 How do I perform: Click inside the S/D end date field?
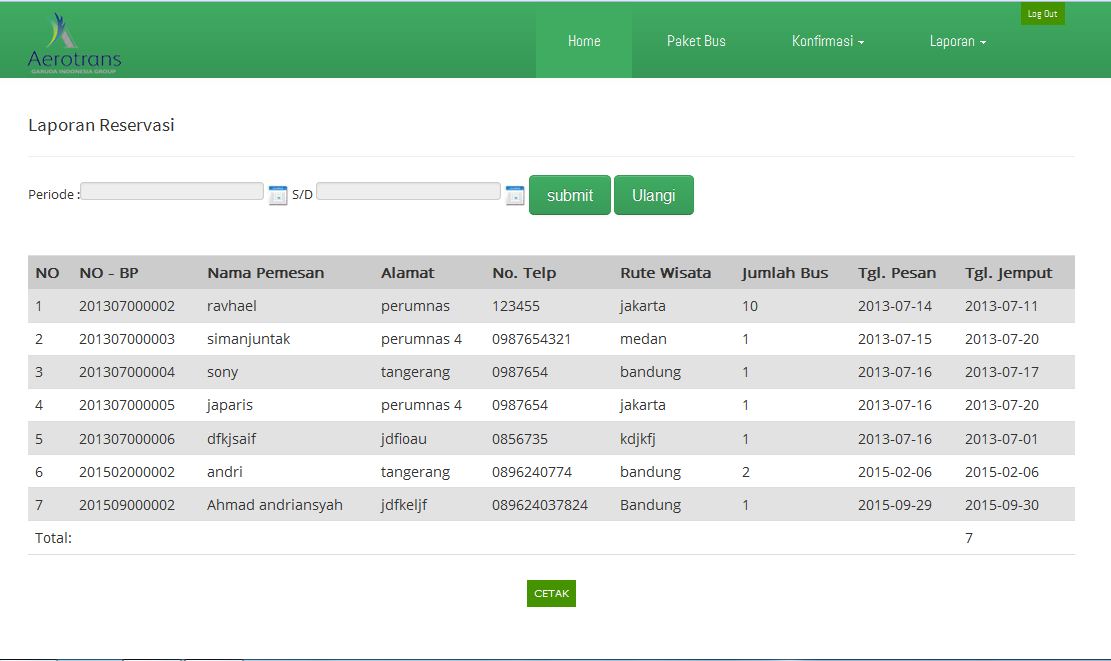408,191
